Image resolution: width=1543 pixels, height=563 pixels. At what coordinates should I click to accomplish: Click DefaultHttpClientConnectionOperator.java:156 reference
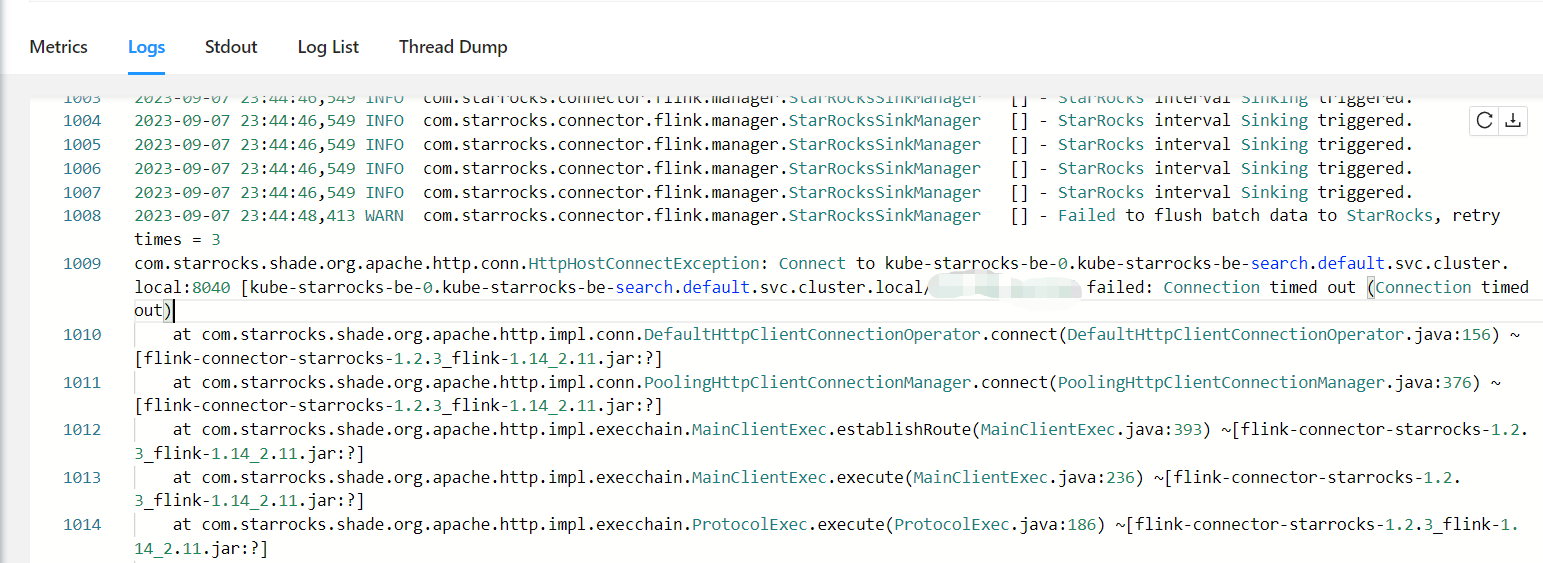pos(1278,335)
